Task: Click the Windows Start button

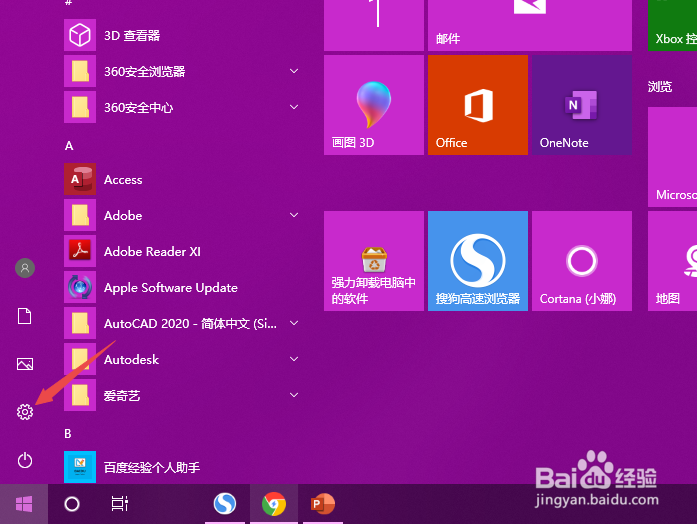Action: (24, 504)
